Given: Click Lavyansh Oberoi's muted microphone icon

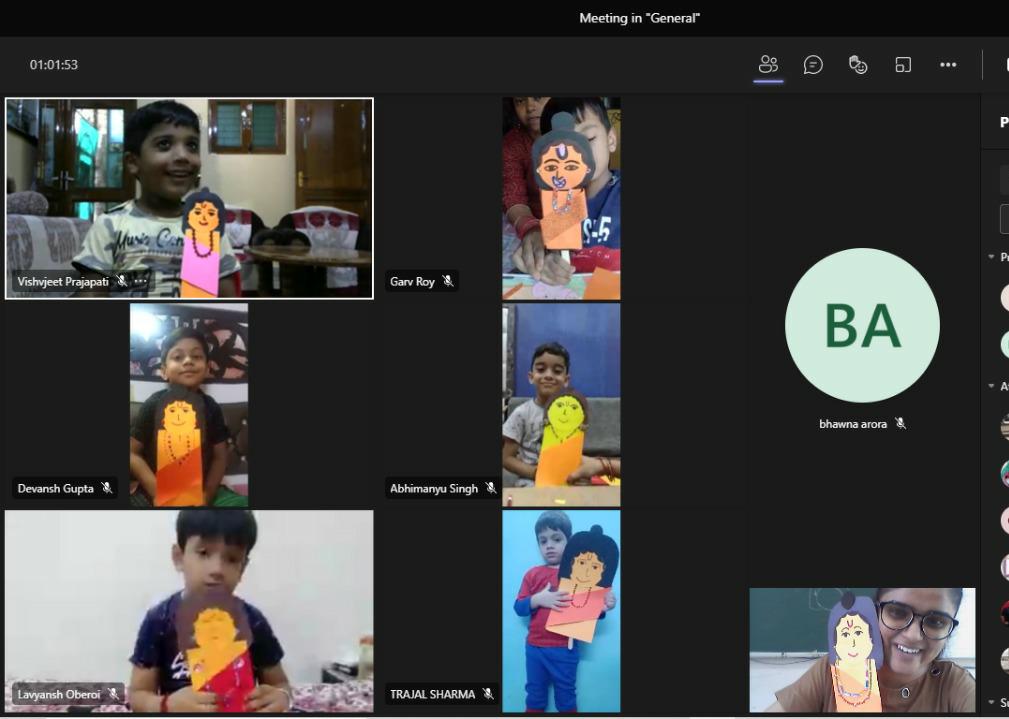Looking at the screenshot, I should [x=113, y=694].
